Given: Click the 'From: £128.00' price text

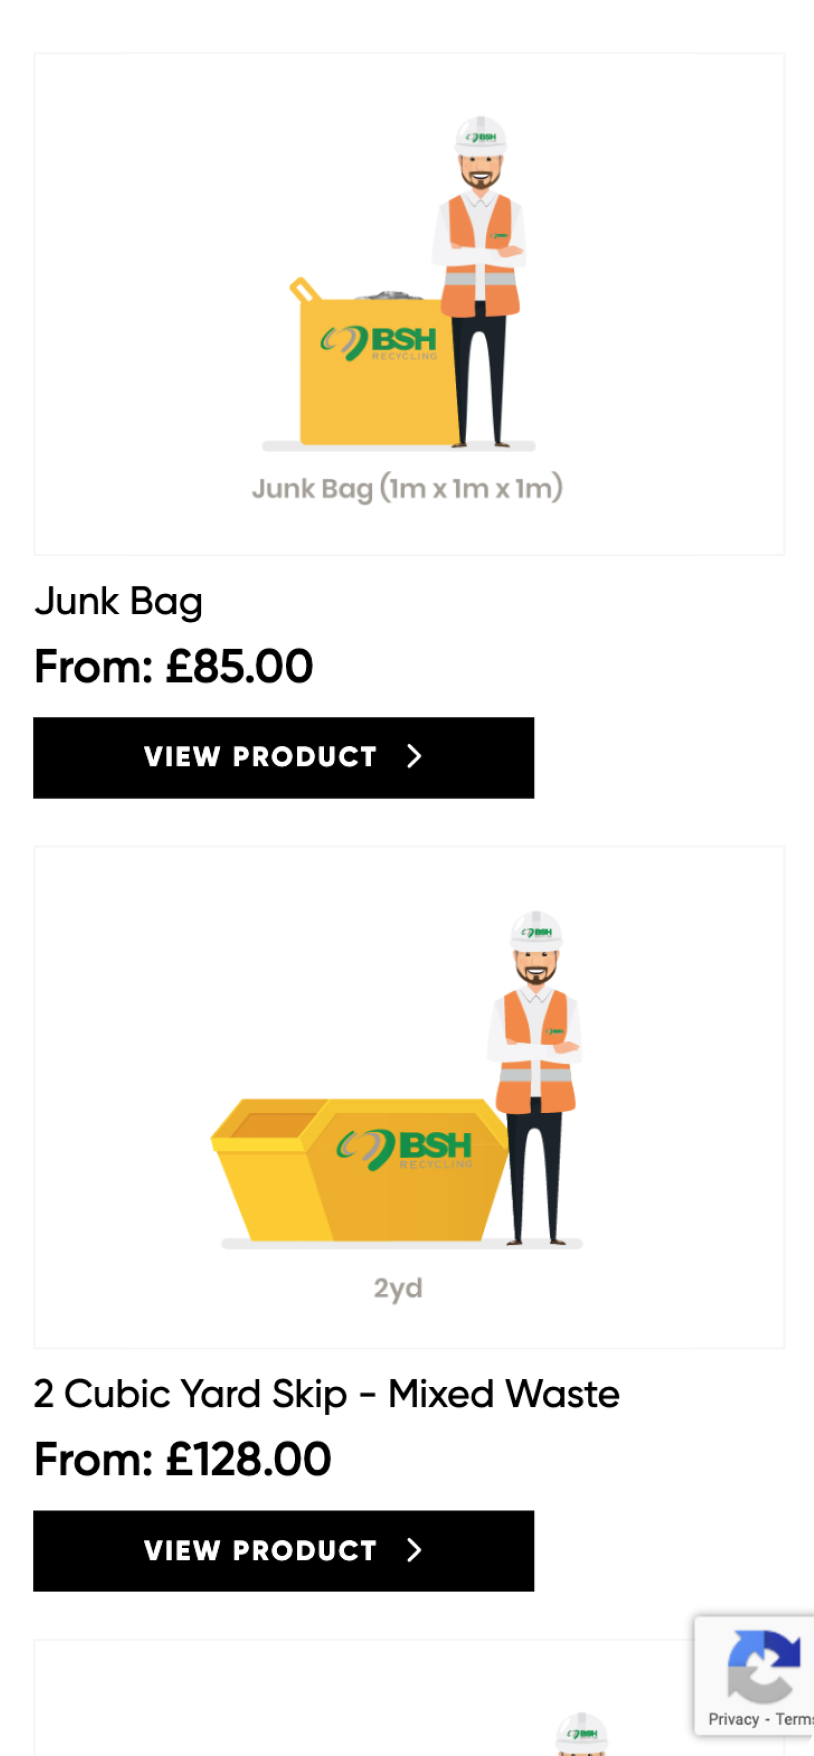Looking at the screenshot, I should tap(183, 1460).
